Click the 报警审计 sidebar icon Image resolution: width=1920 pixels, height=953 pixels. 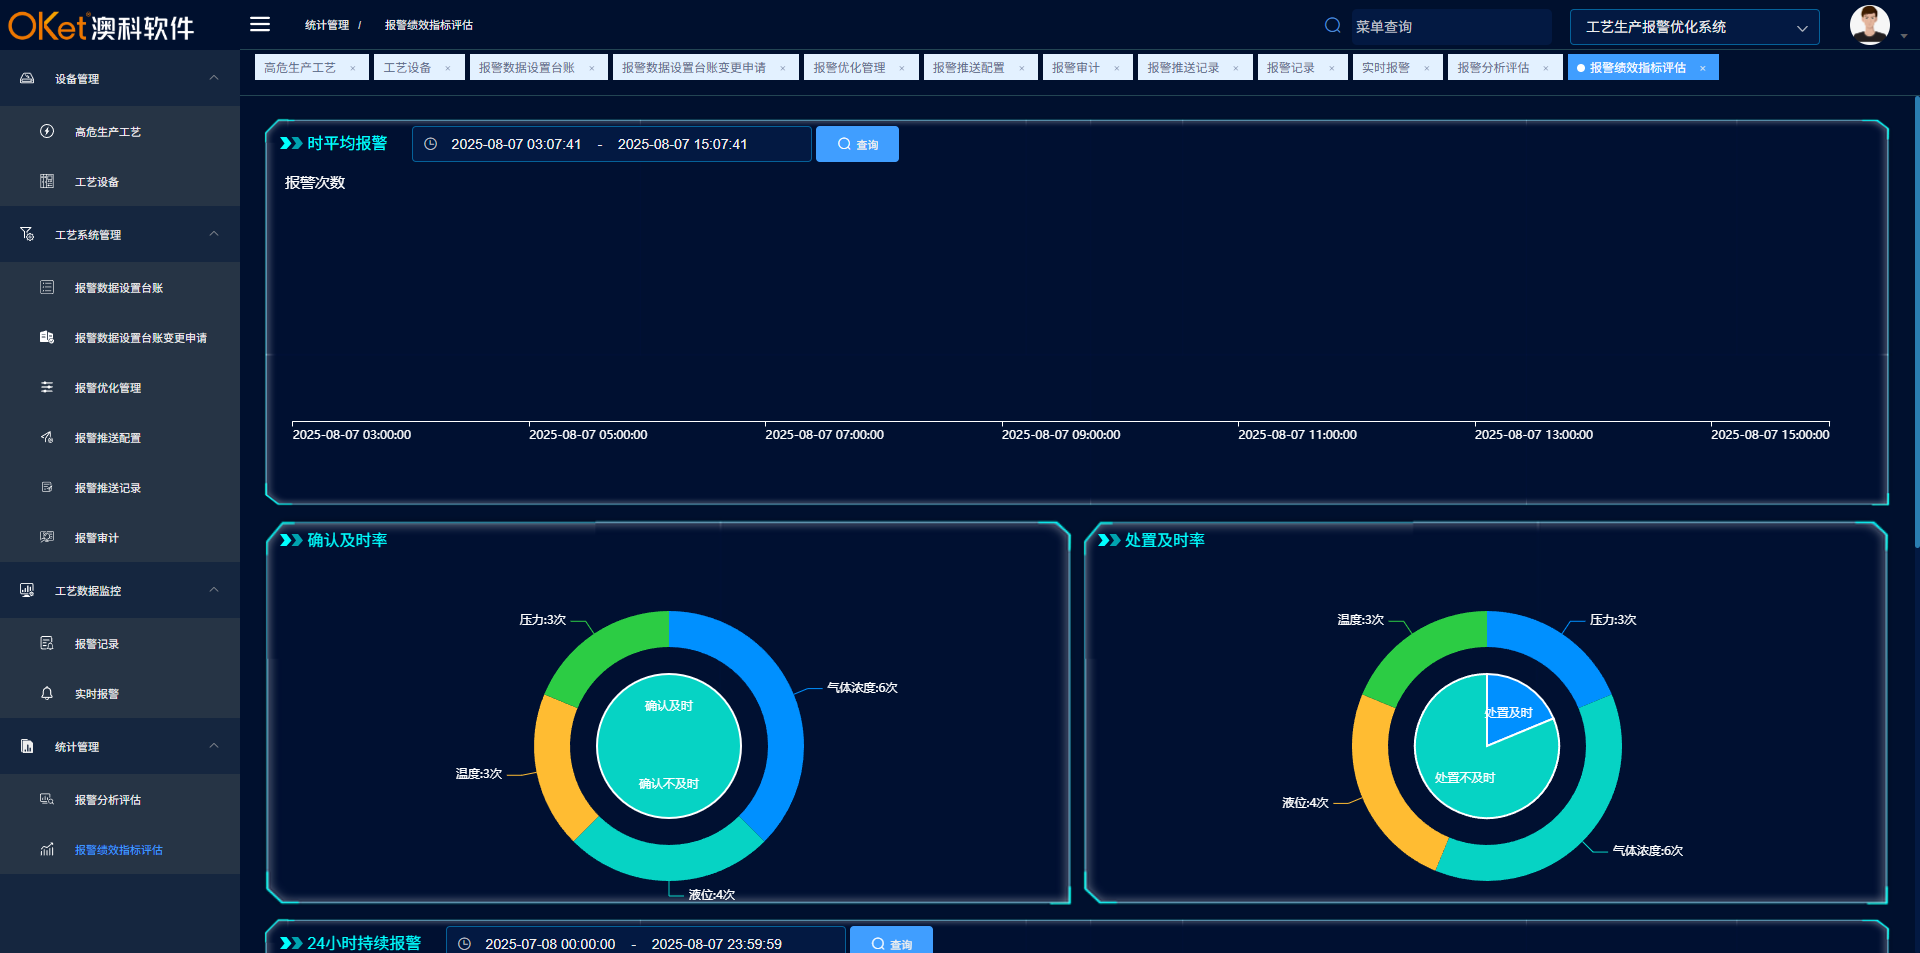pos(47,538)
